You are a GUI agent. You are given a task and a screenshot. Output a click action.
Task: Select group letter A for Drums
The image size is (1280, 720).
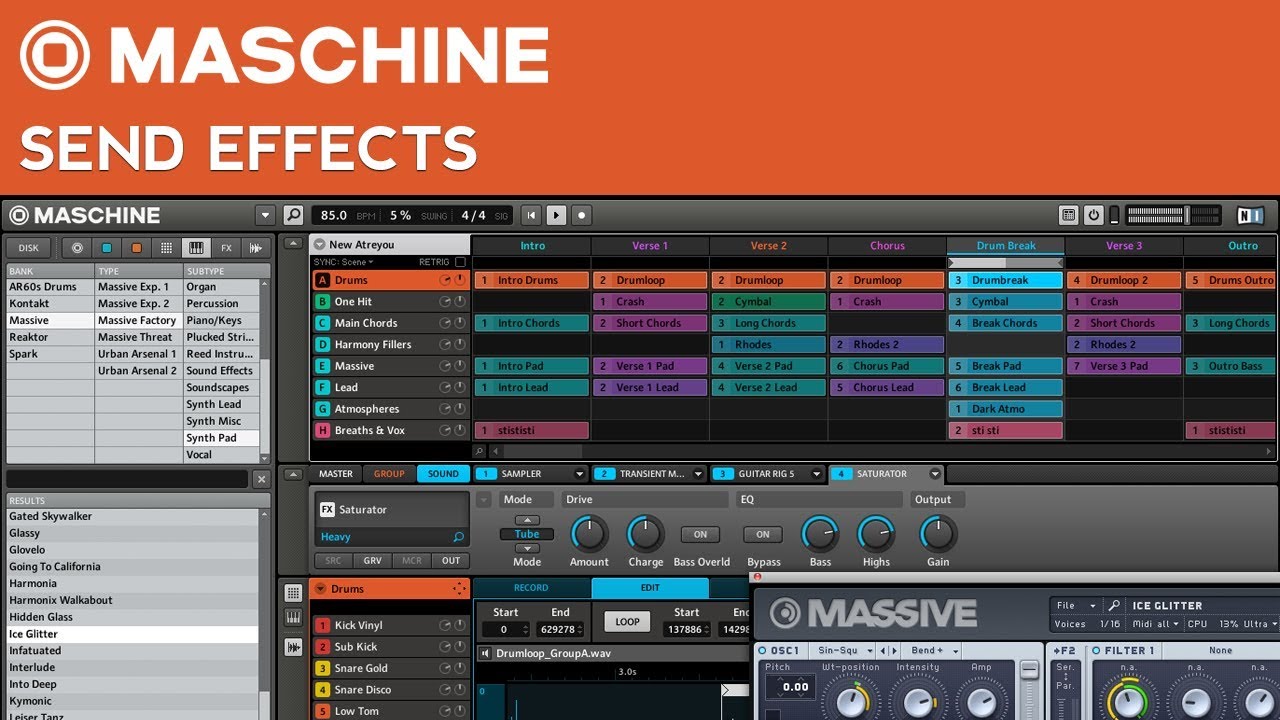[x=322, y=280]
